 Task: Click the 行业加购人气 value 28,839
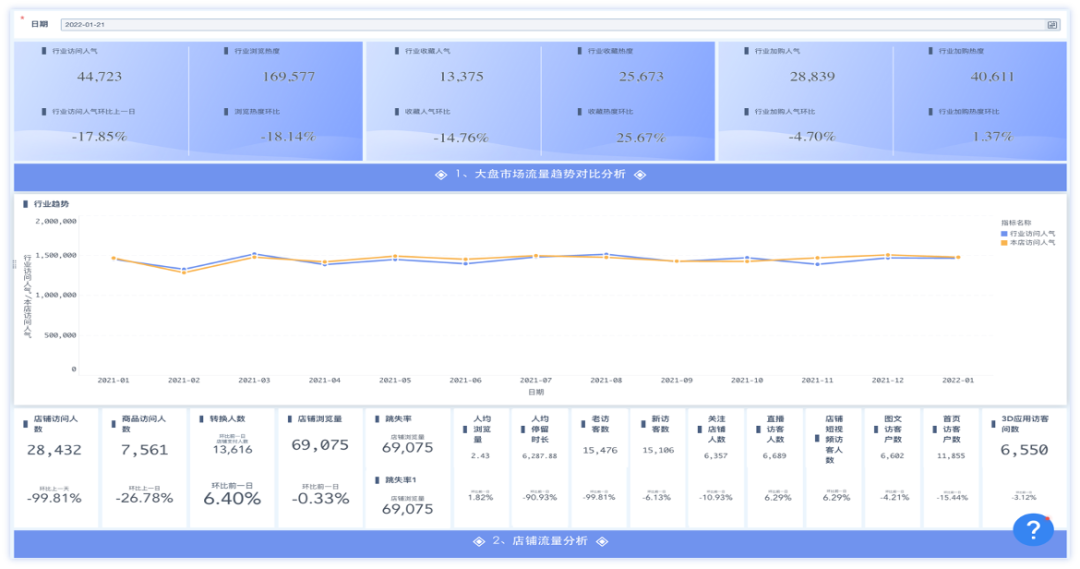pos(812,76)
